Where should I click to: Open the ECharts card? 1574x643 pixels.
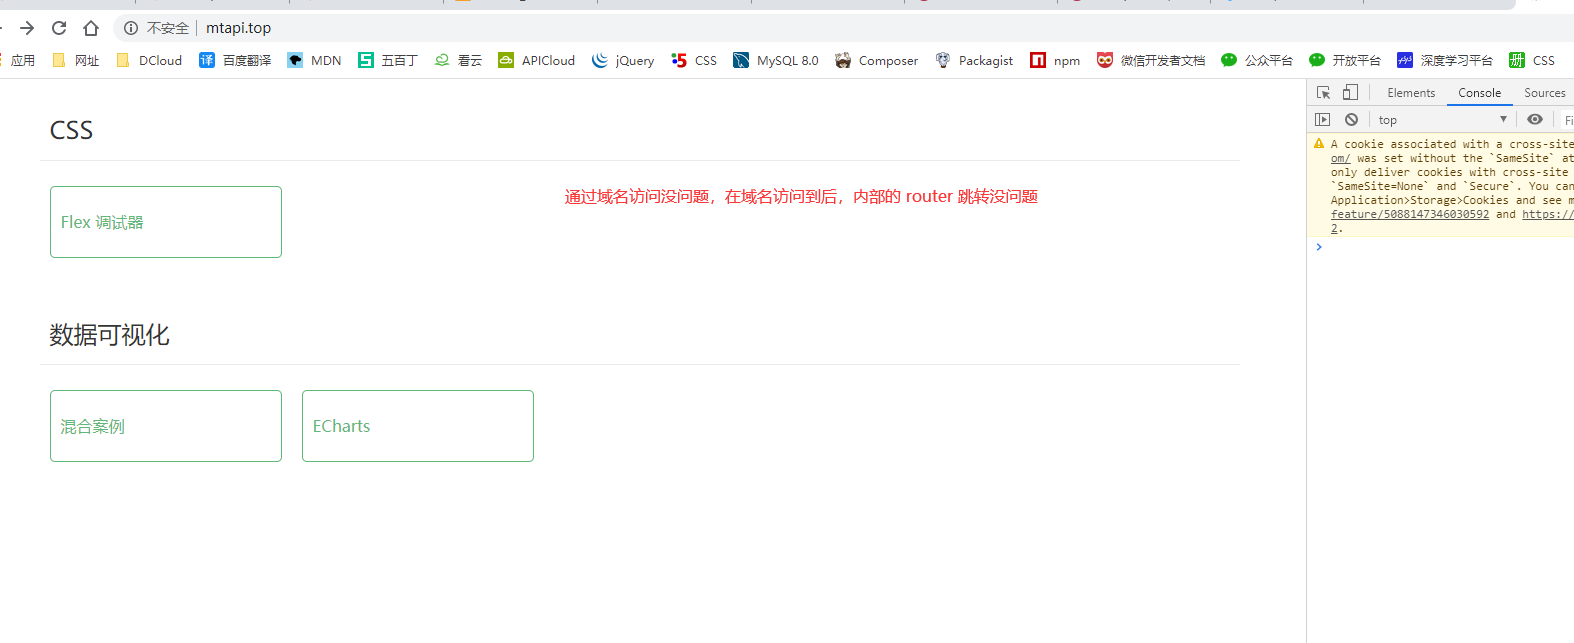pos(418,426)
